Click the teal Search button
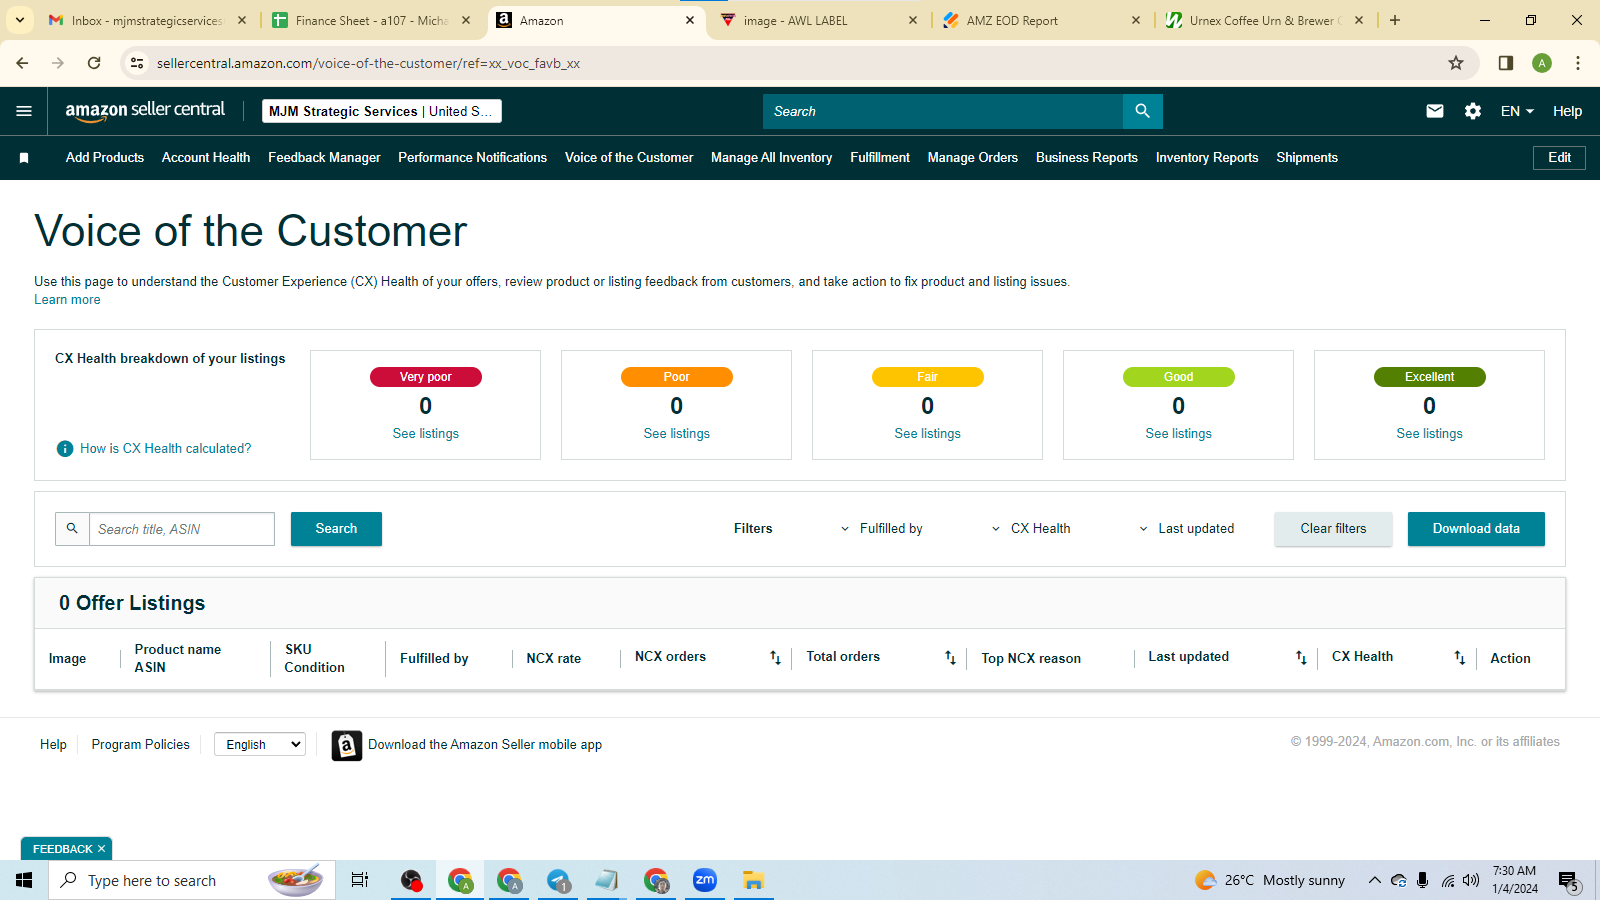1600x900 pixels. (336, 529)
